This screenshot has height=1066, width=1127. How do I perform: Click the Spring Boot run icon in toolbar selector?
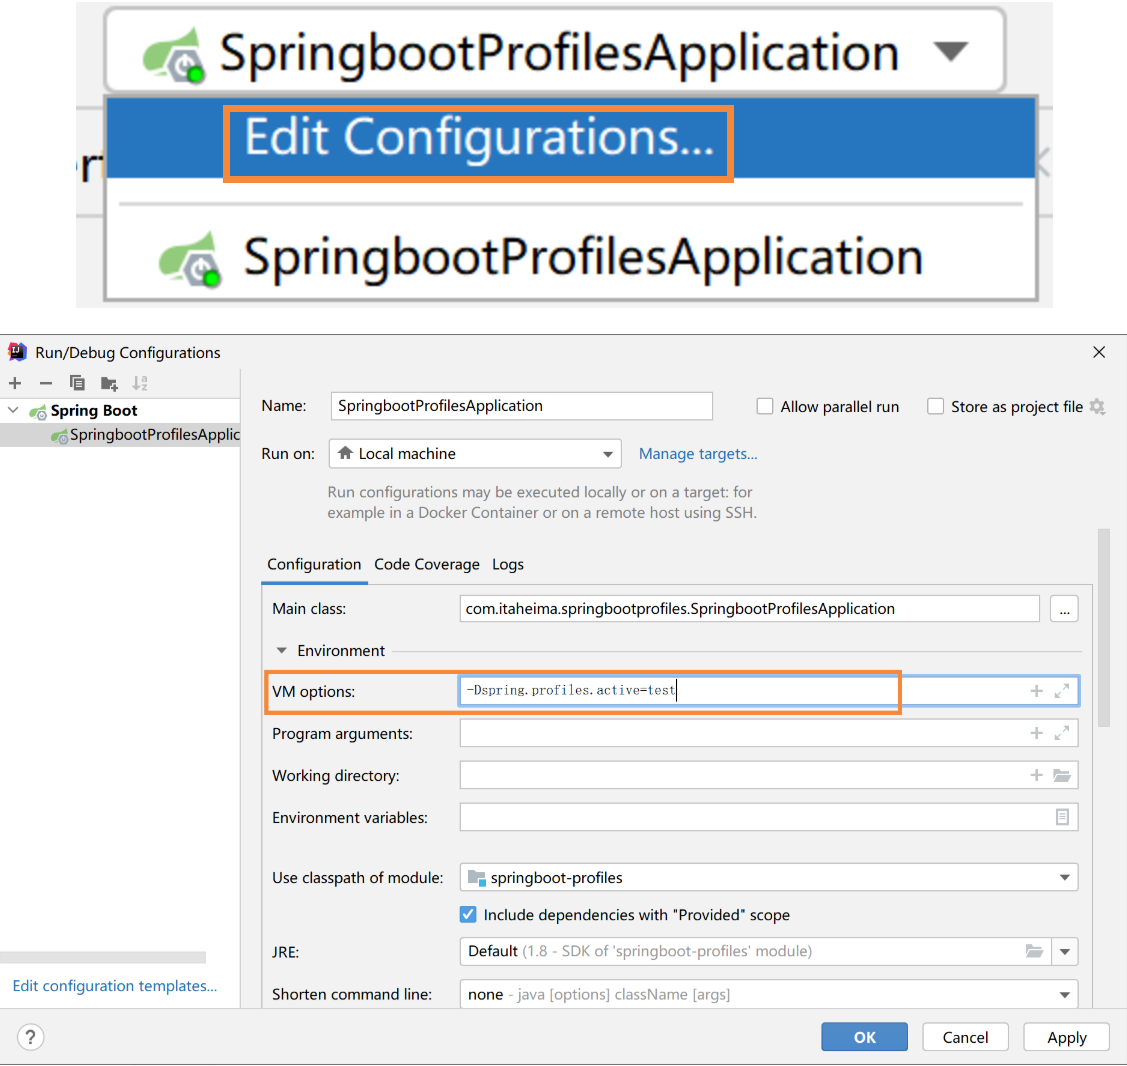(x=174, y=55)
